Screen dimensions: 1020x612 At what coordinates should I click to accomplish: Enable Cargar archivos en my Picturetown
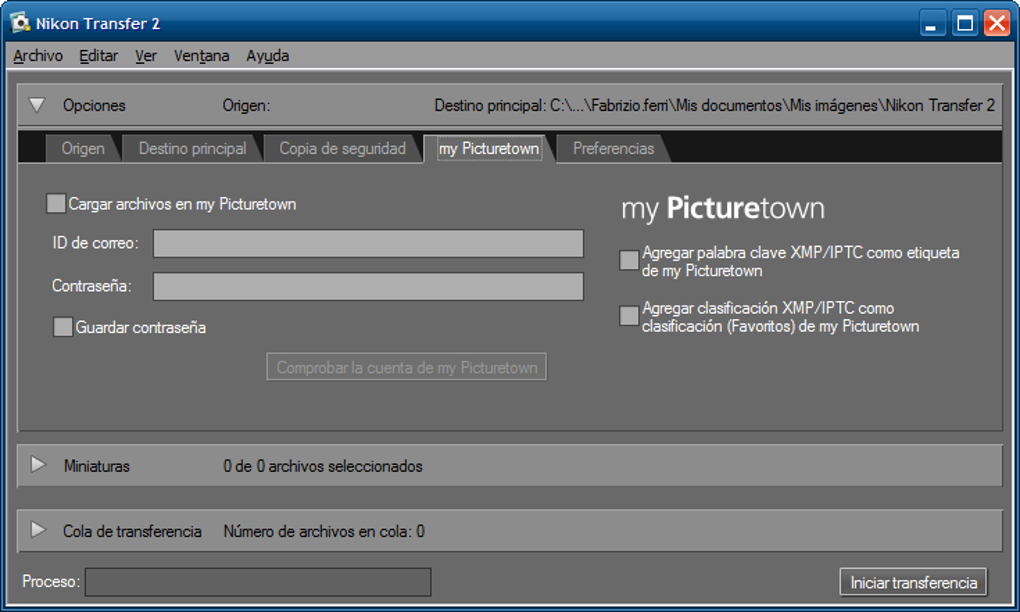tap(56, 204)
